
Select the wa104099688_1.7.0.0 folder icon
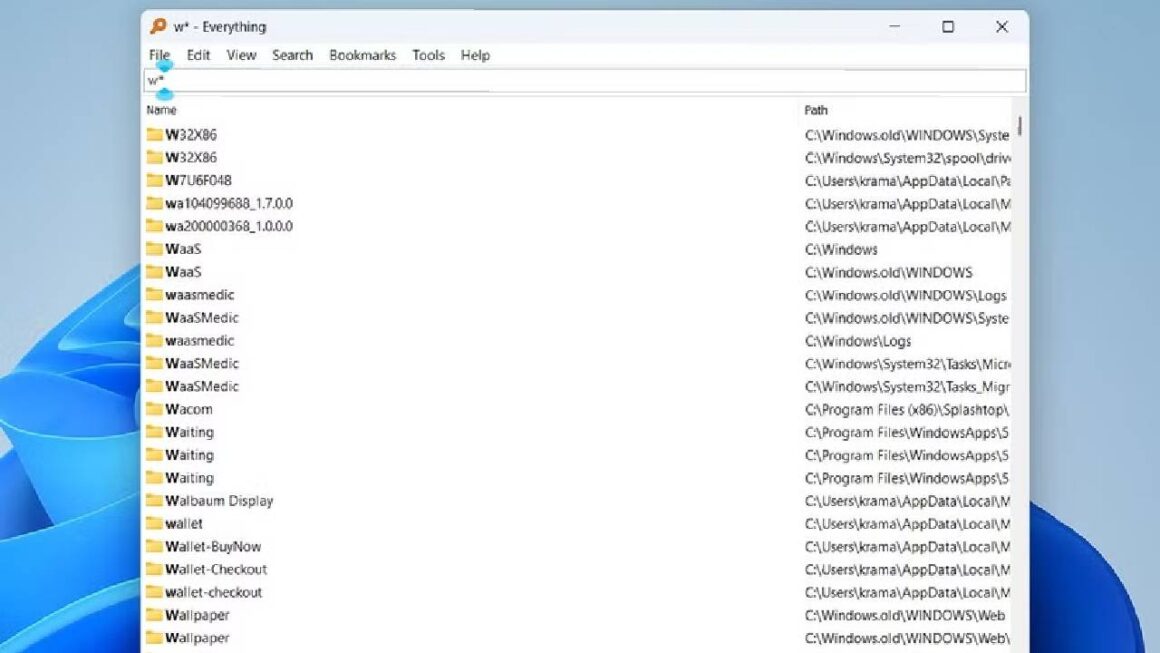[154, 203]
